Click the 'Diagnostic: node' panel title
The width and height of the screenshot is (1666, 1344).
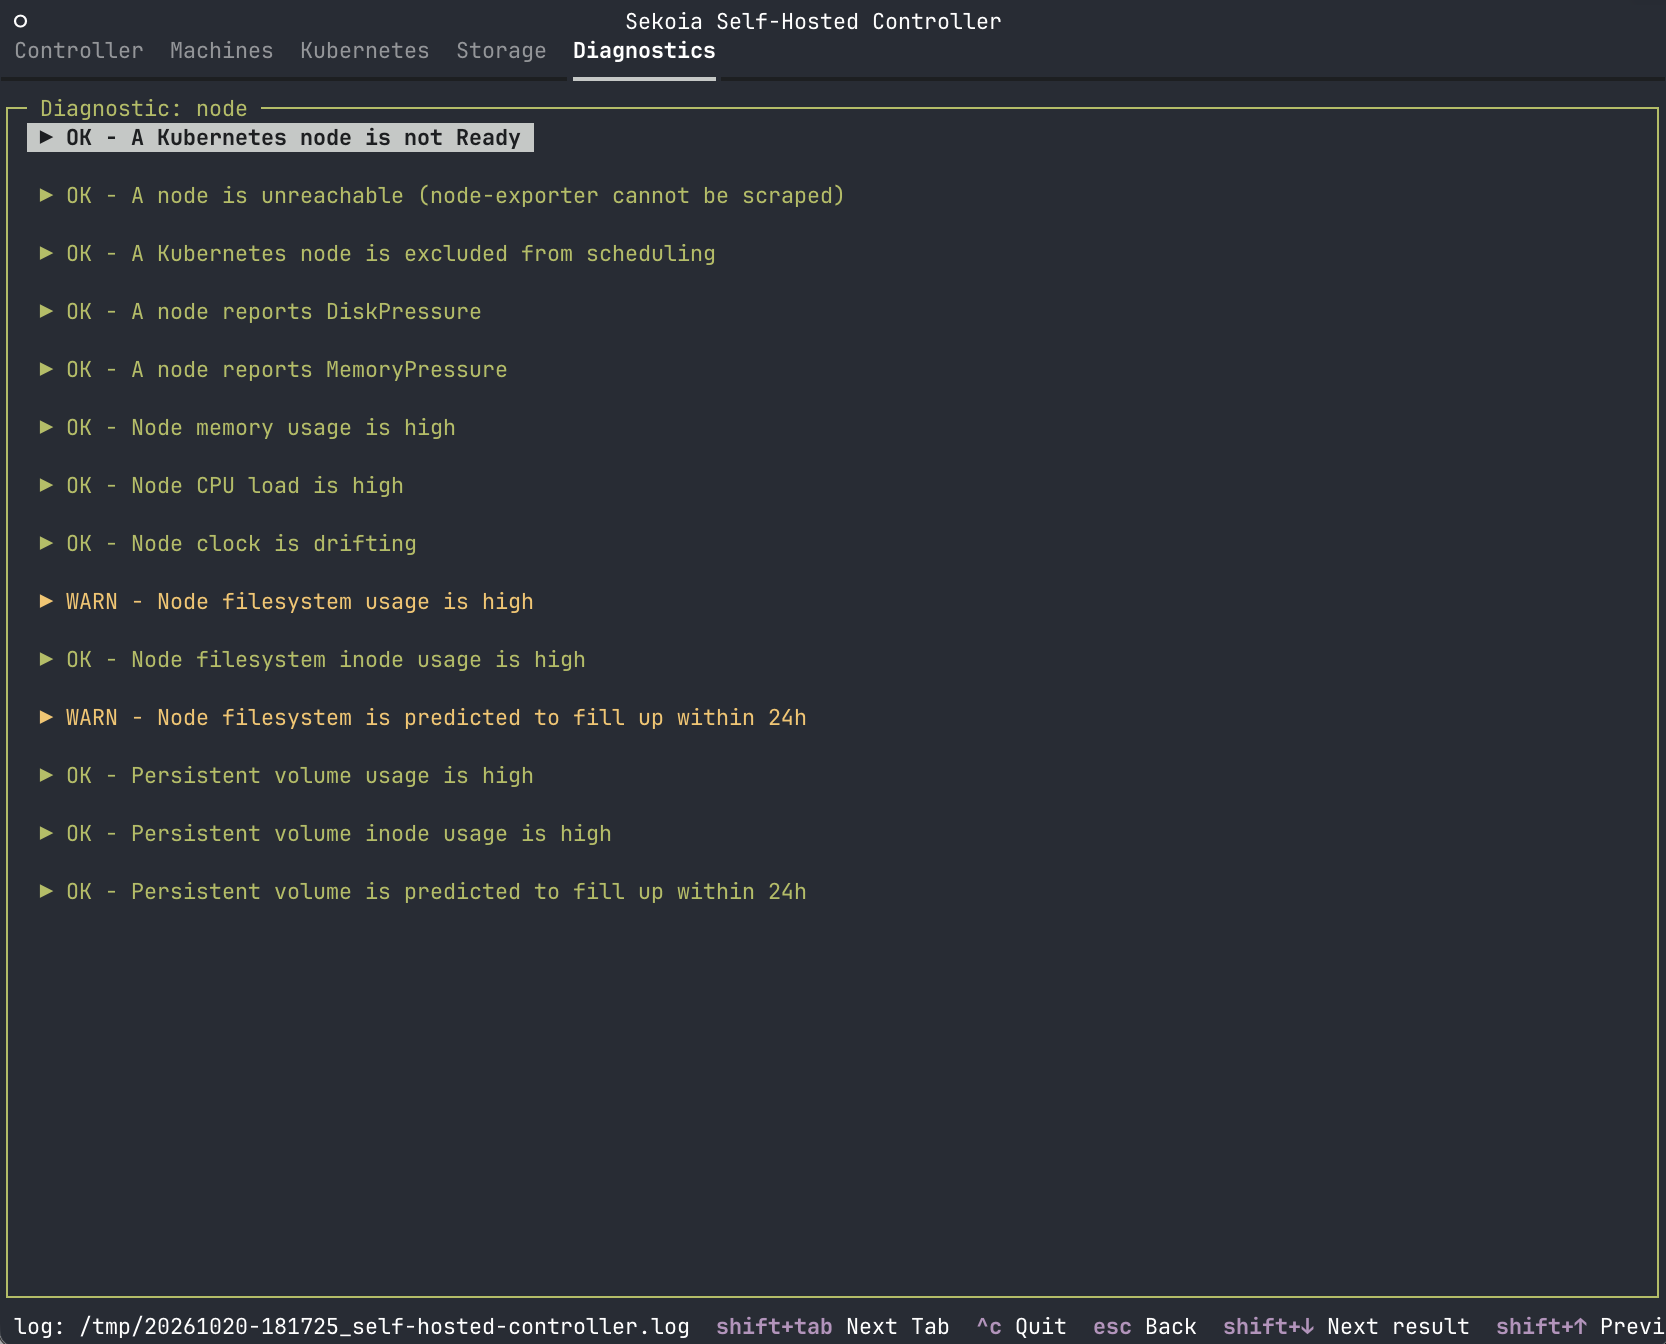tap(144, 109)
